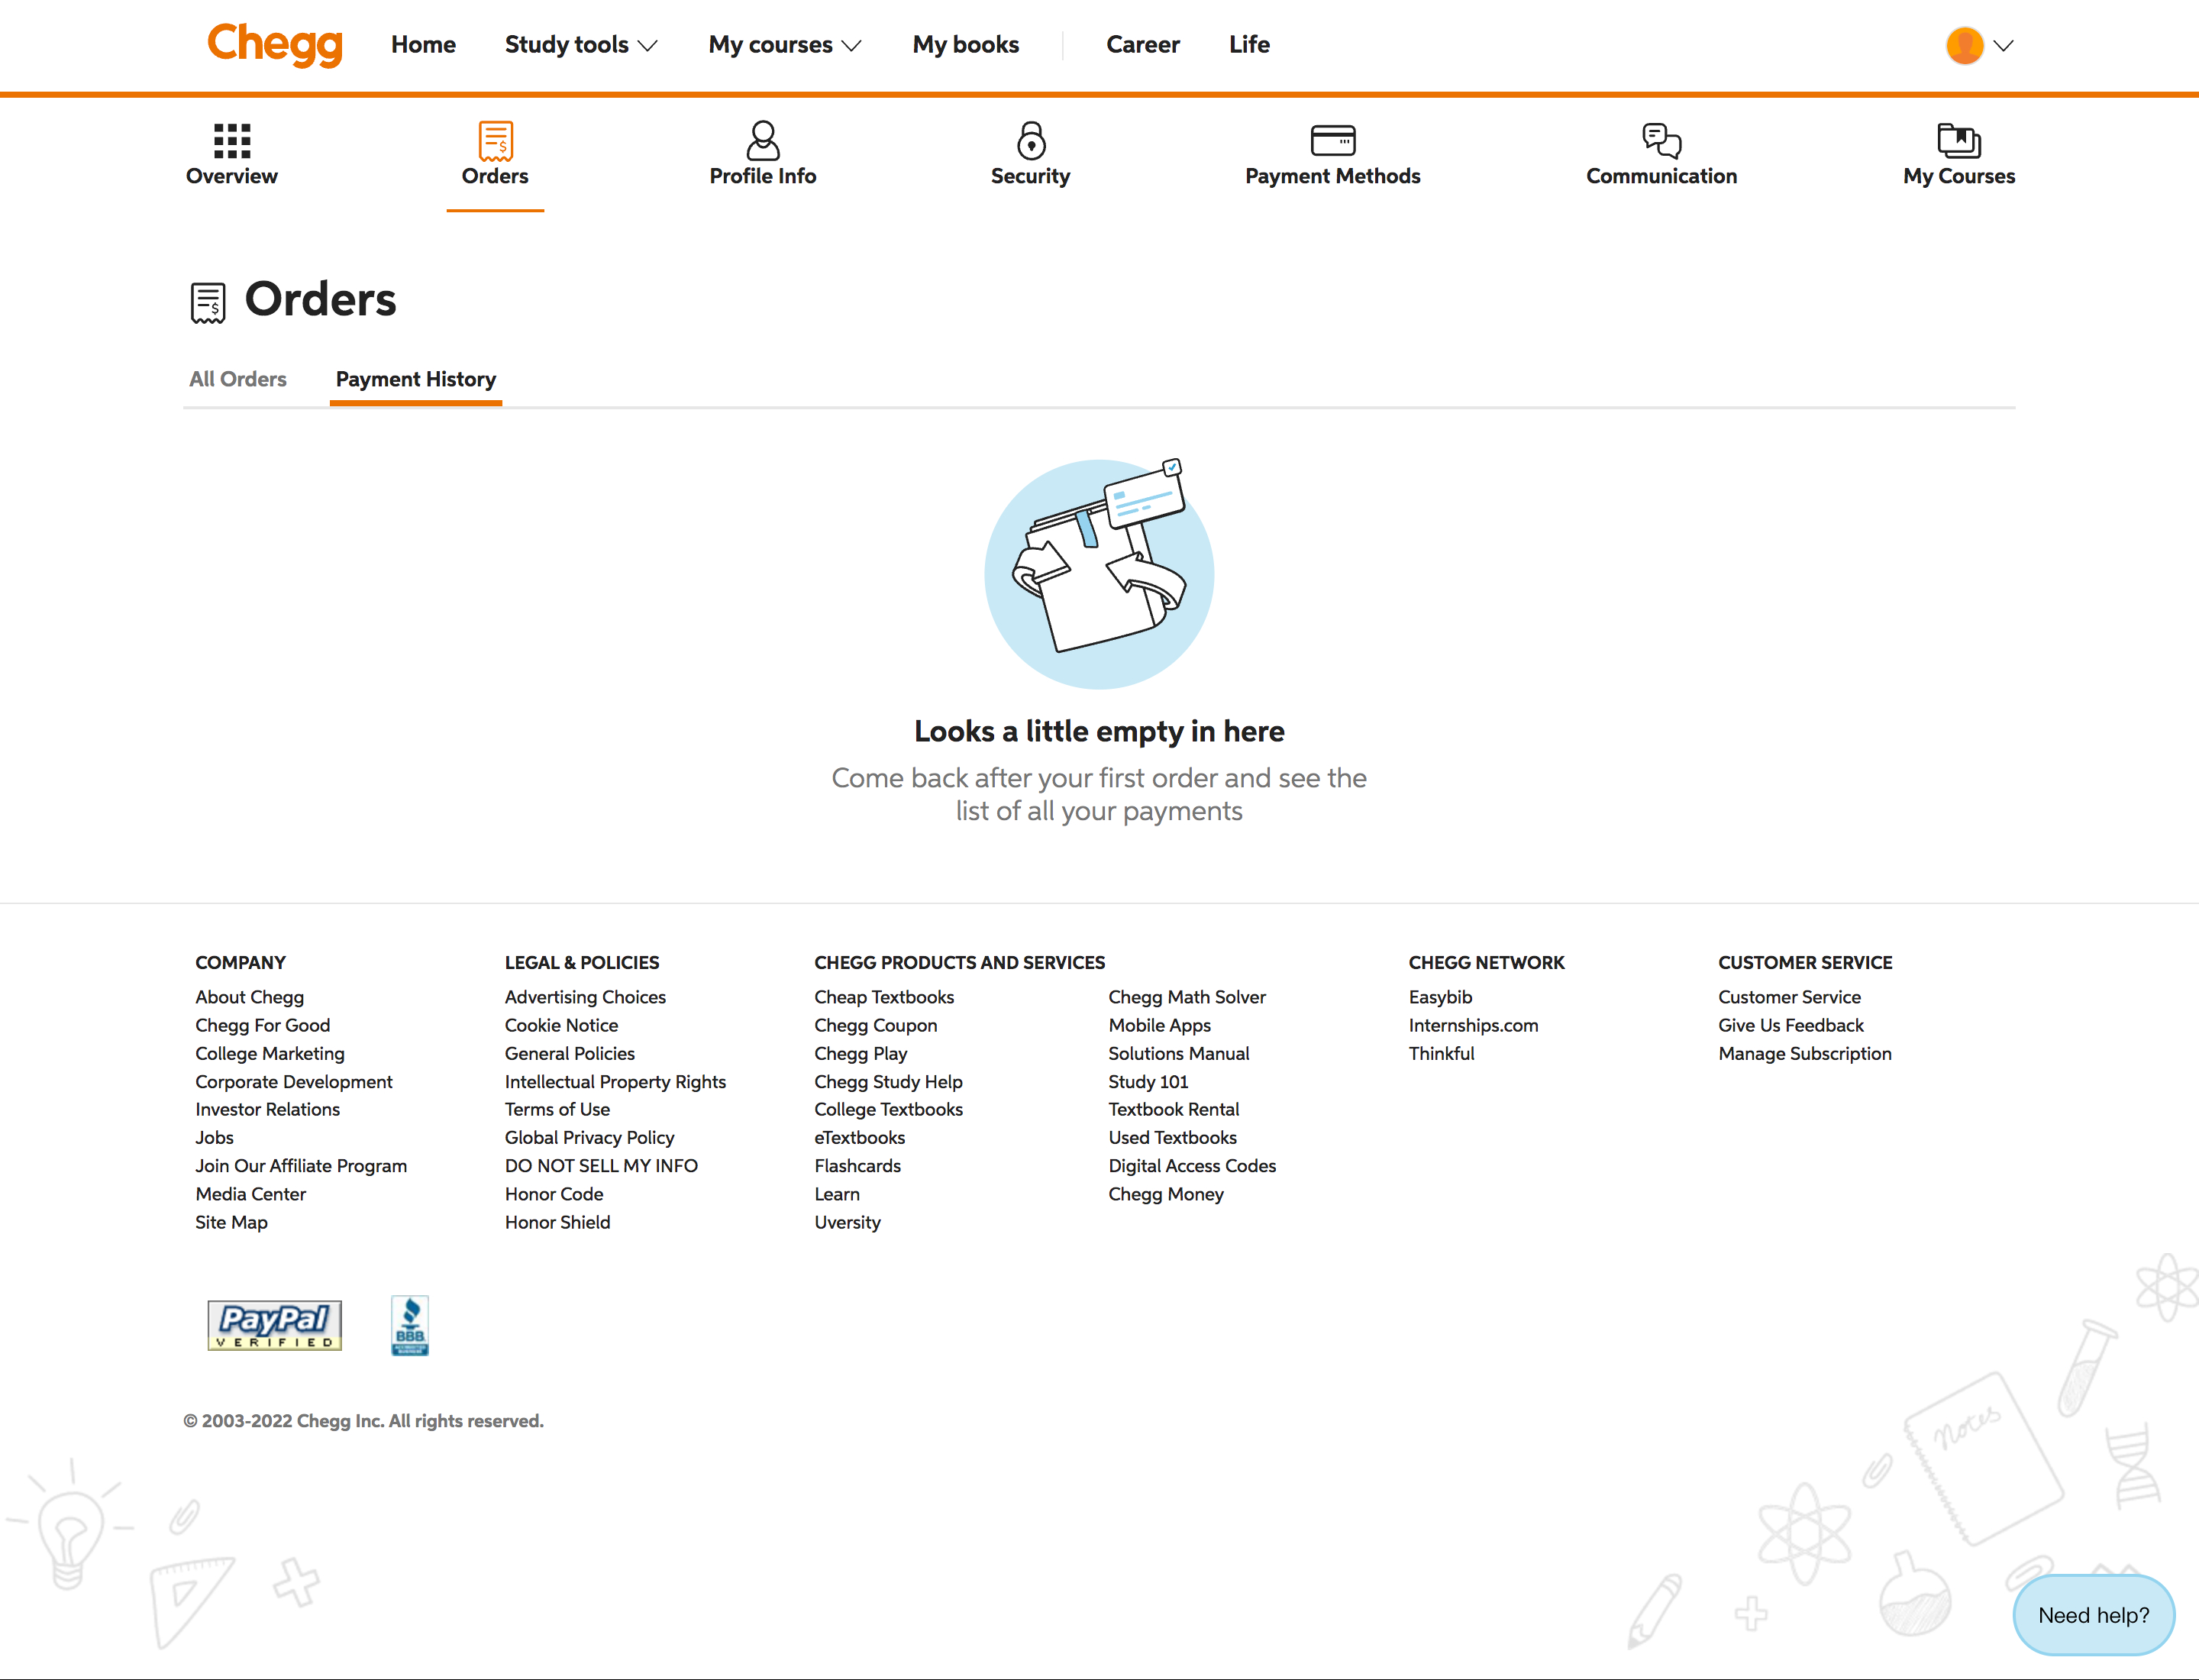Open the Give Us Feedback link

[1791, 1025]
